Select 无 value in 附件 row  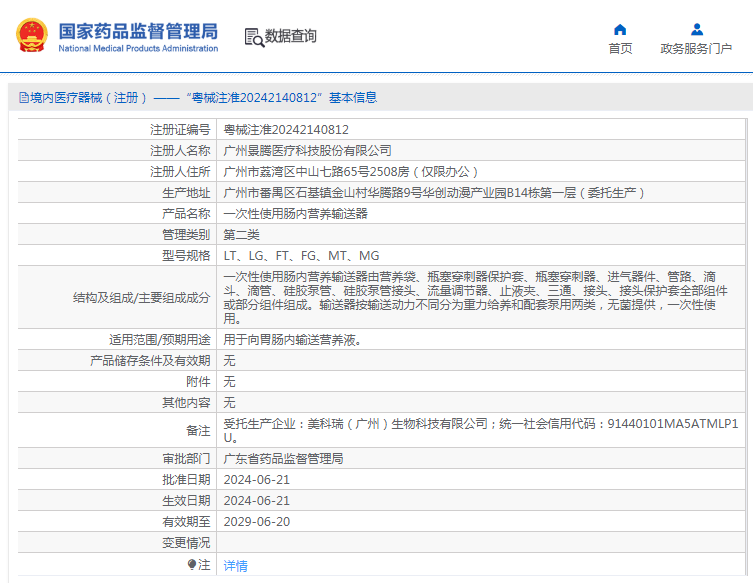pos(230,382)
